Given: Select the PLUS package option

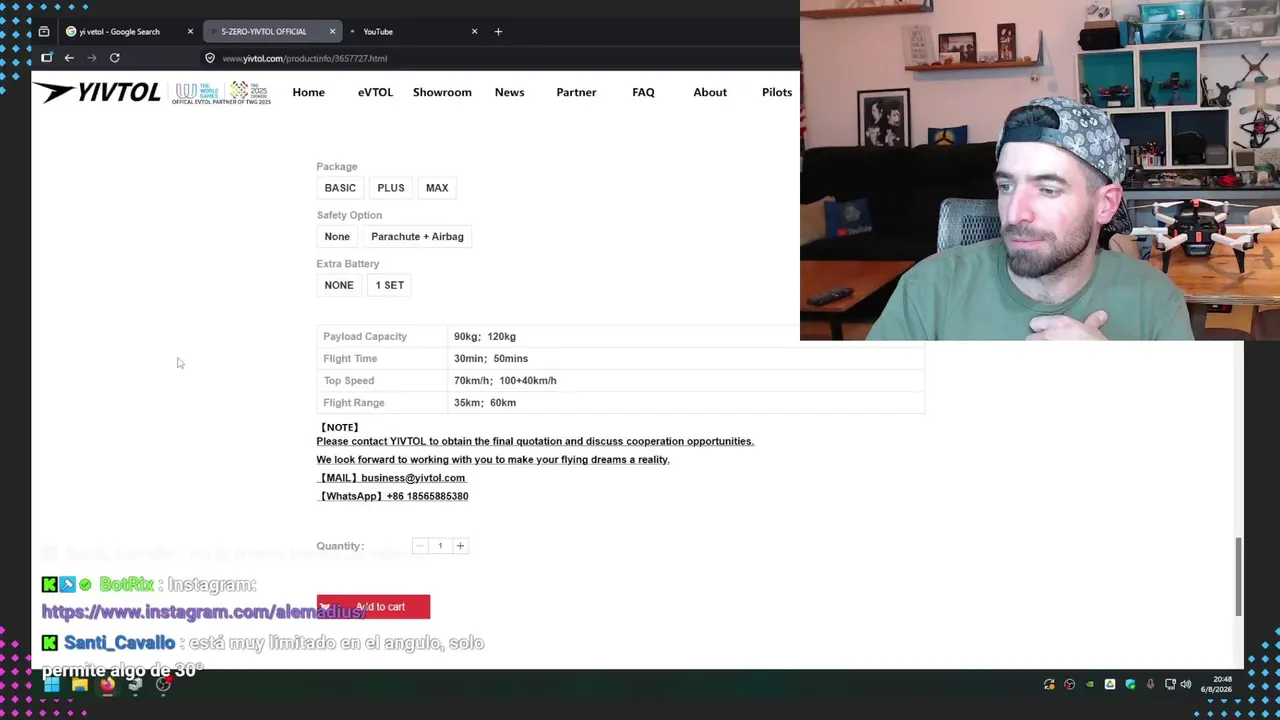Looking at the screenshot, I should (391, 188).
